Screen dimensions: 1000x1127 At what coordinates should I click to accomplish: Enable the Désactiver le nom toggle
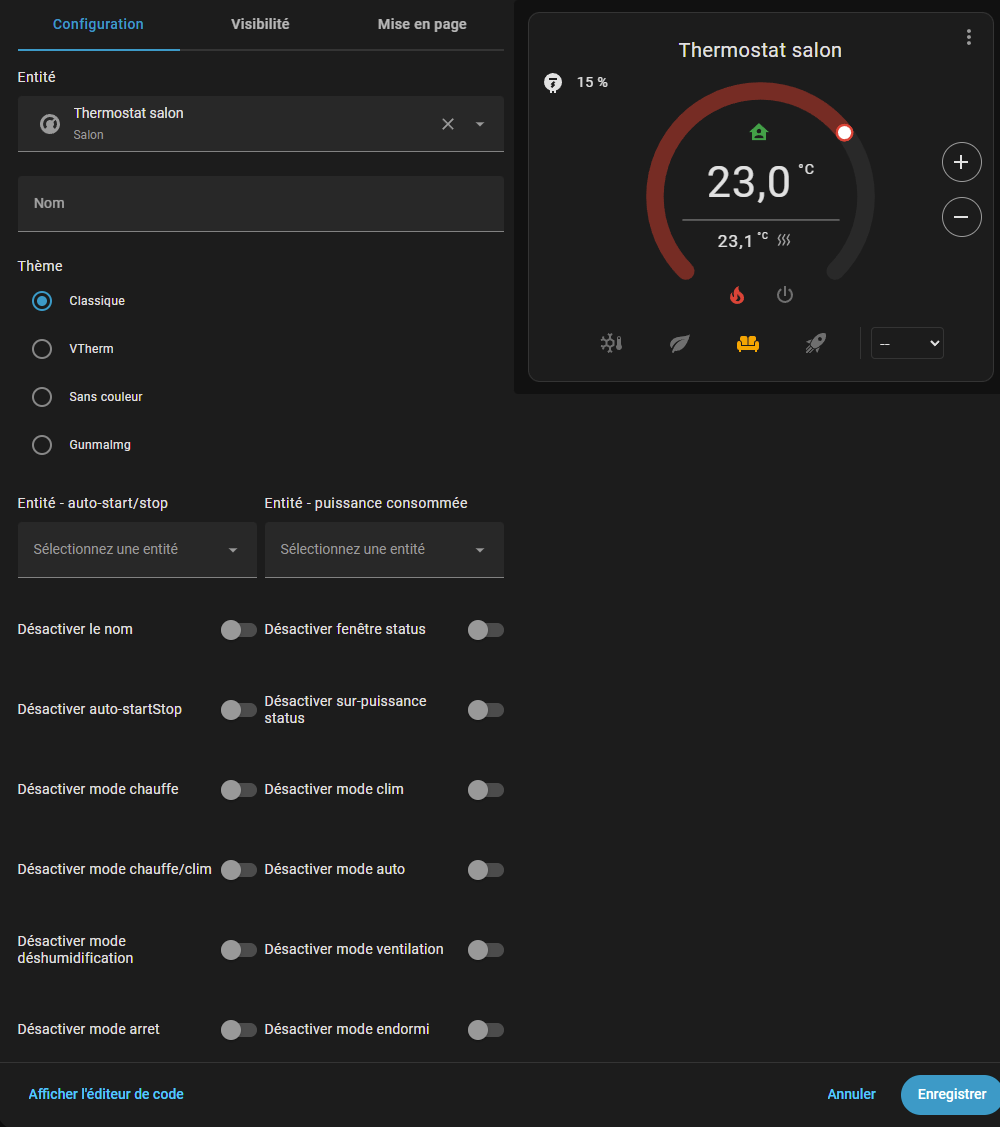click(x=239, y=630)
